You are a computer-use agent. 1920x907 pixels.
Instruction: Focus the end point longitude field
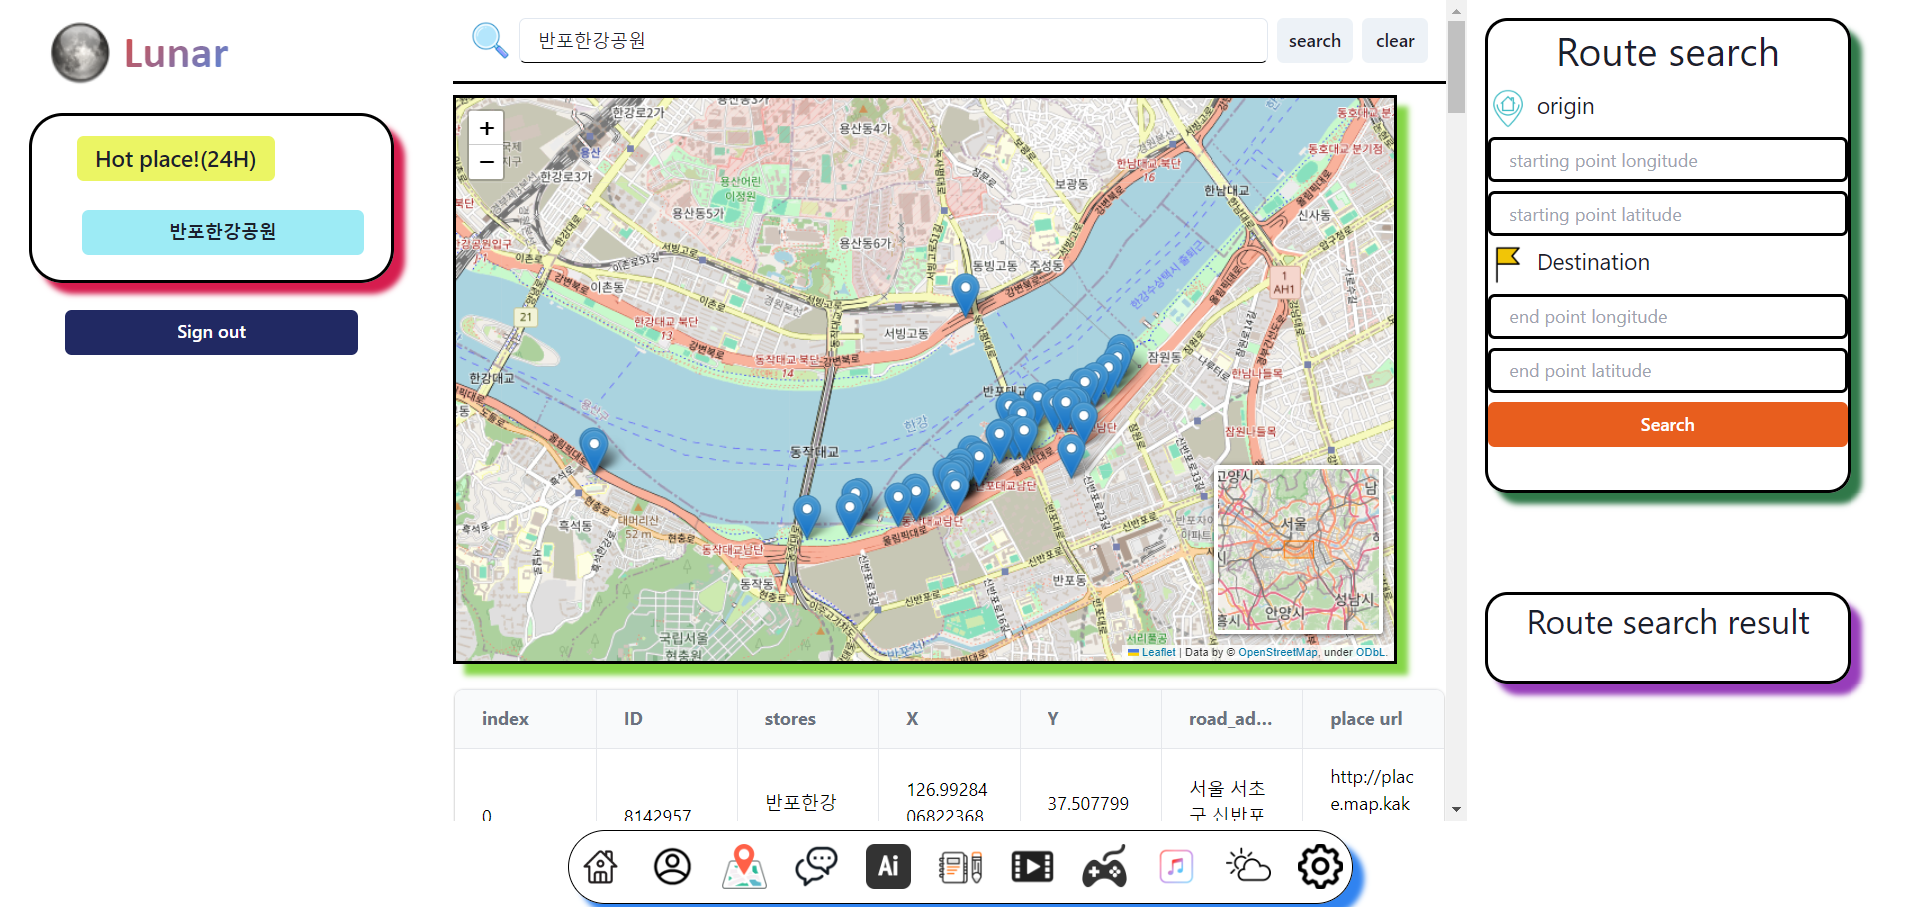coord(1667,317)
